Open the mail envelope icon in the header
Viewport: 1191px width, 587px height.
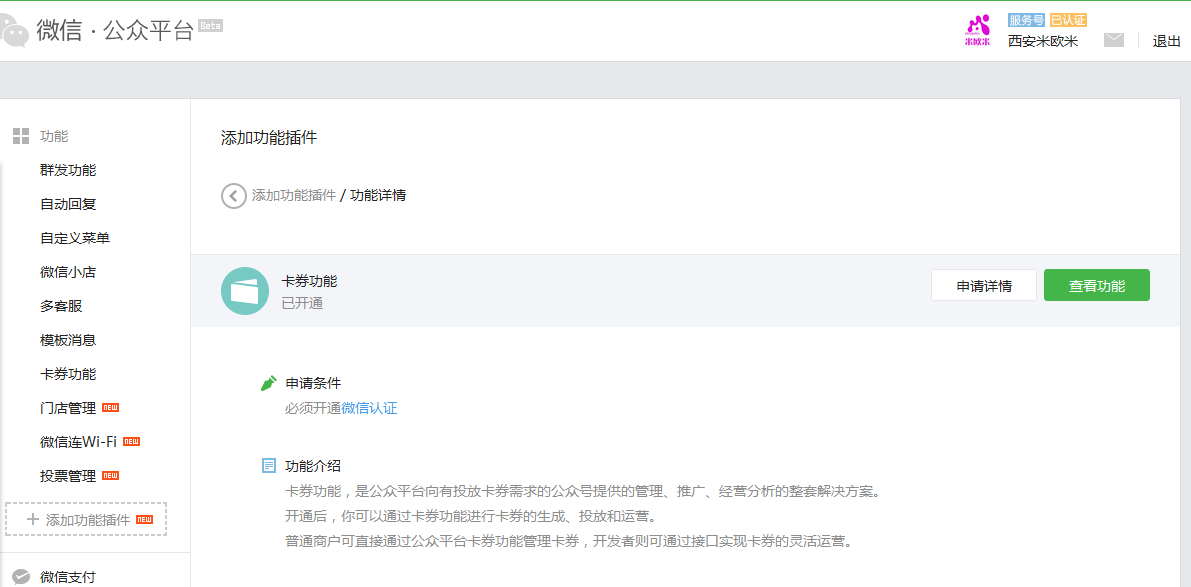1114,40
